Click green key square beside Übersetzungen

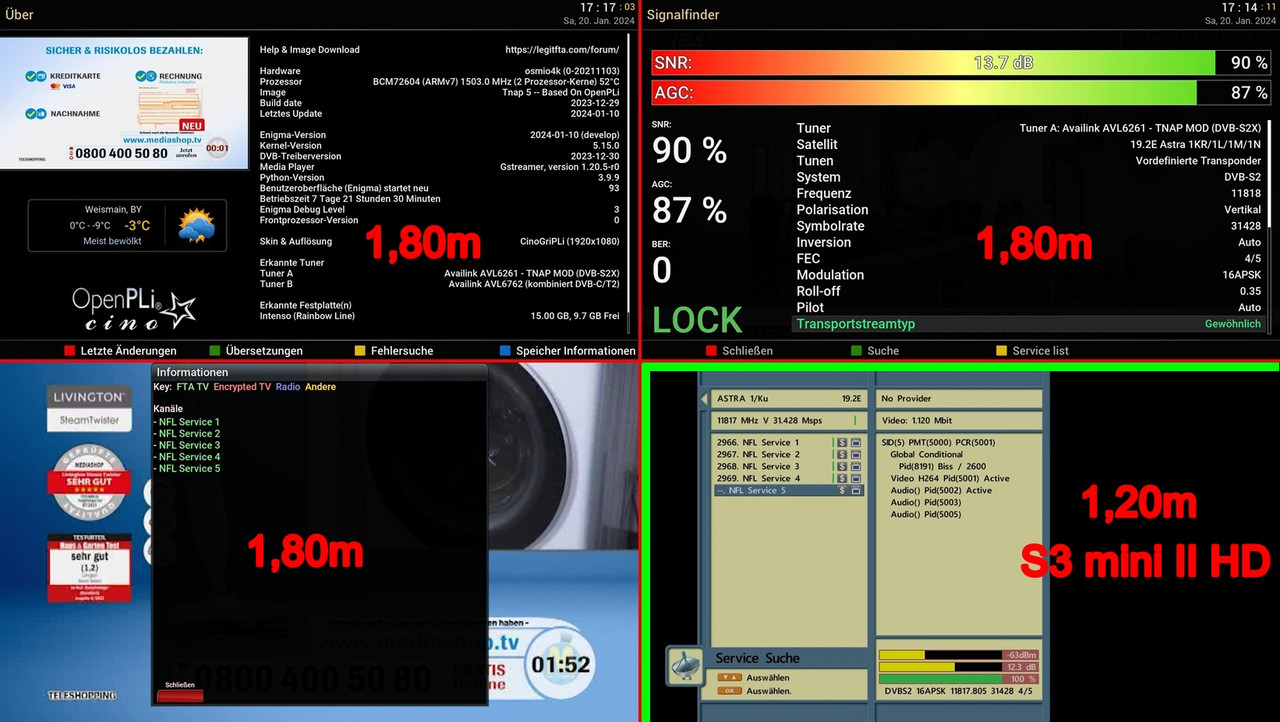215,351
